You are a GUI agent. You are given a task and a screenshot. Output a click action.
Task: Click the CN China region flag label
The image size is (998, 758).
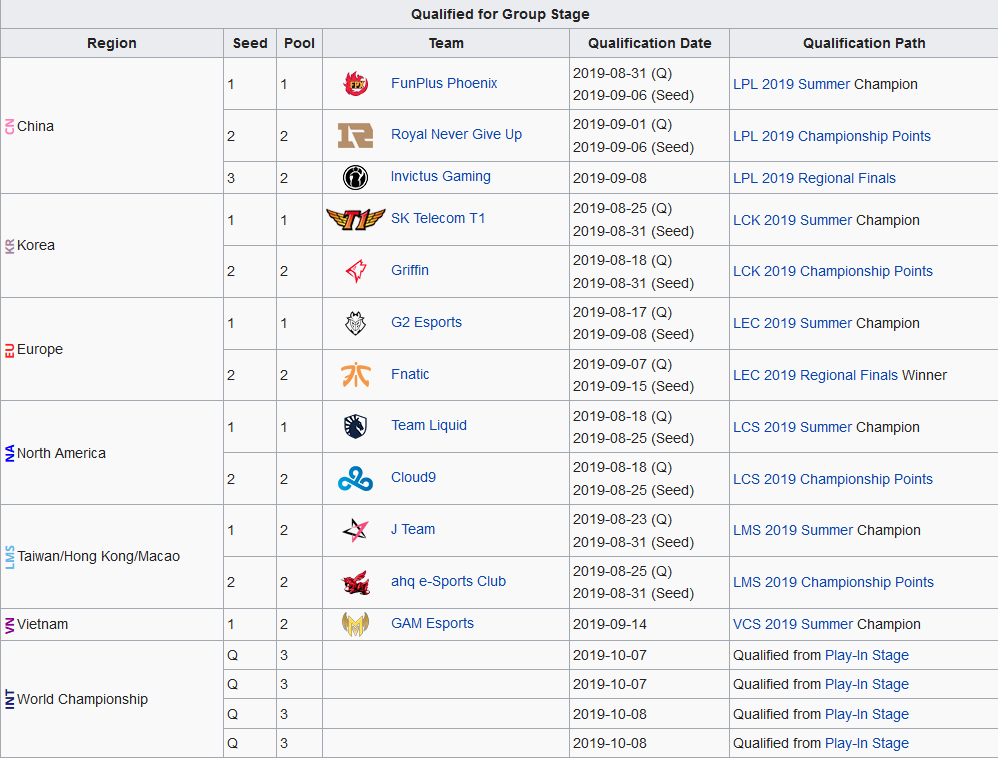11,126
